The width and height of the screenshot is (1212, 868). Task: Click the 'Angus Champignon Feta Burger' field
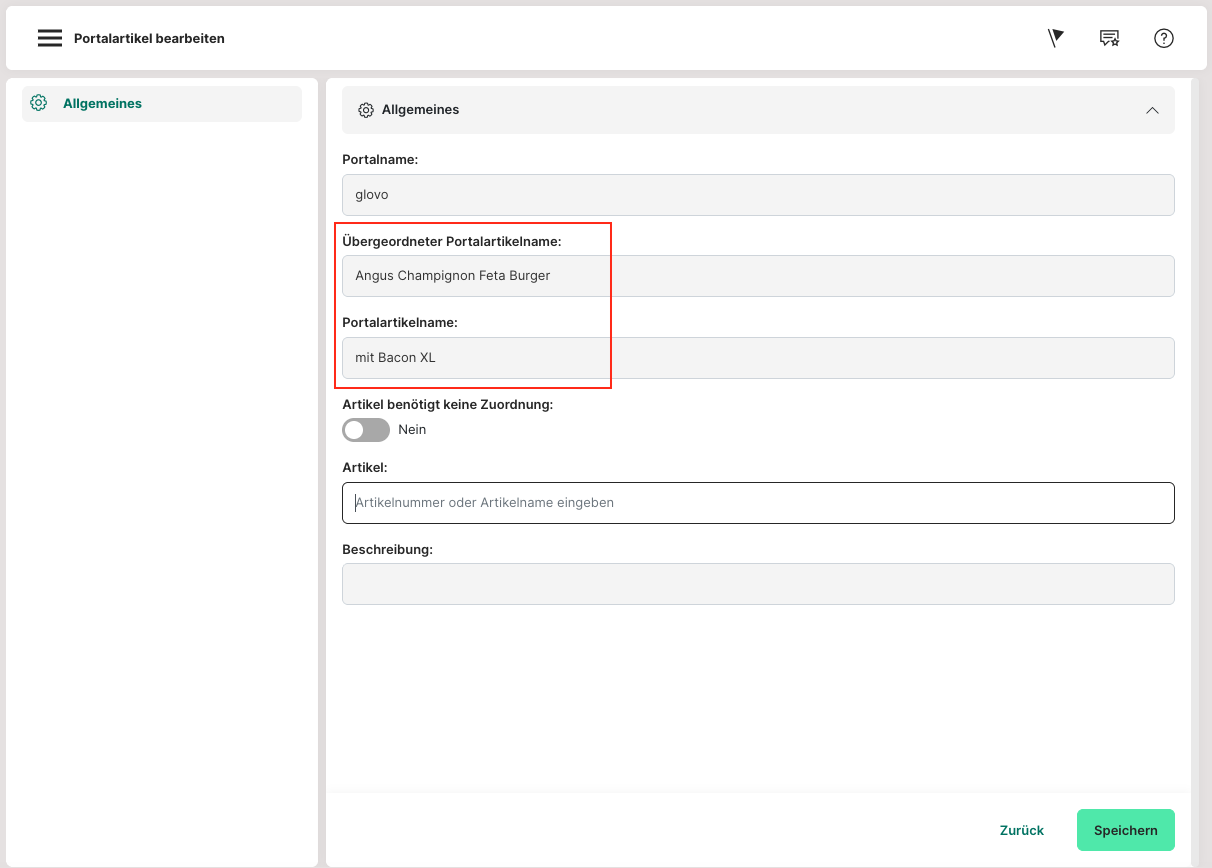tap(758, 276)
